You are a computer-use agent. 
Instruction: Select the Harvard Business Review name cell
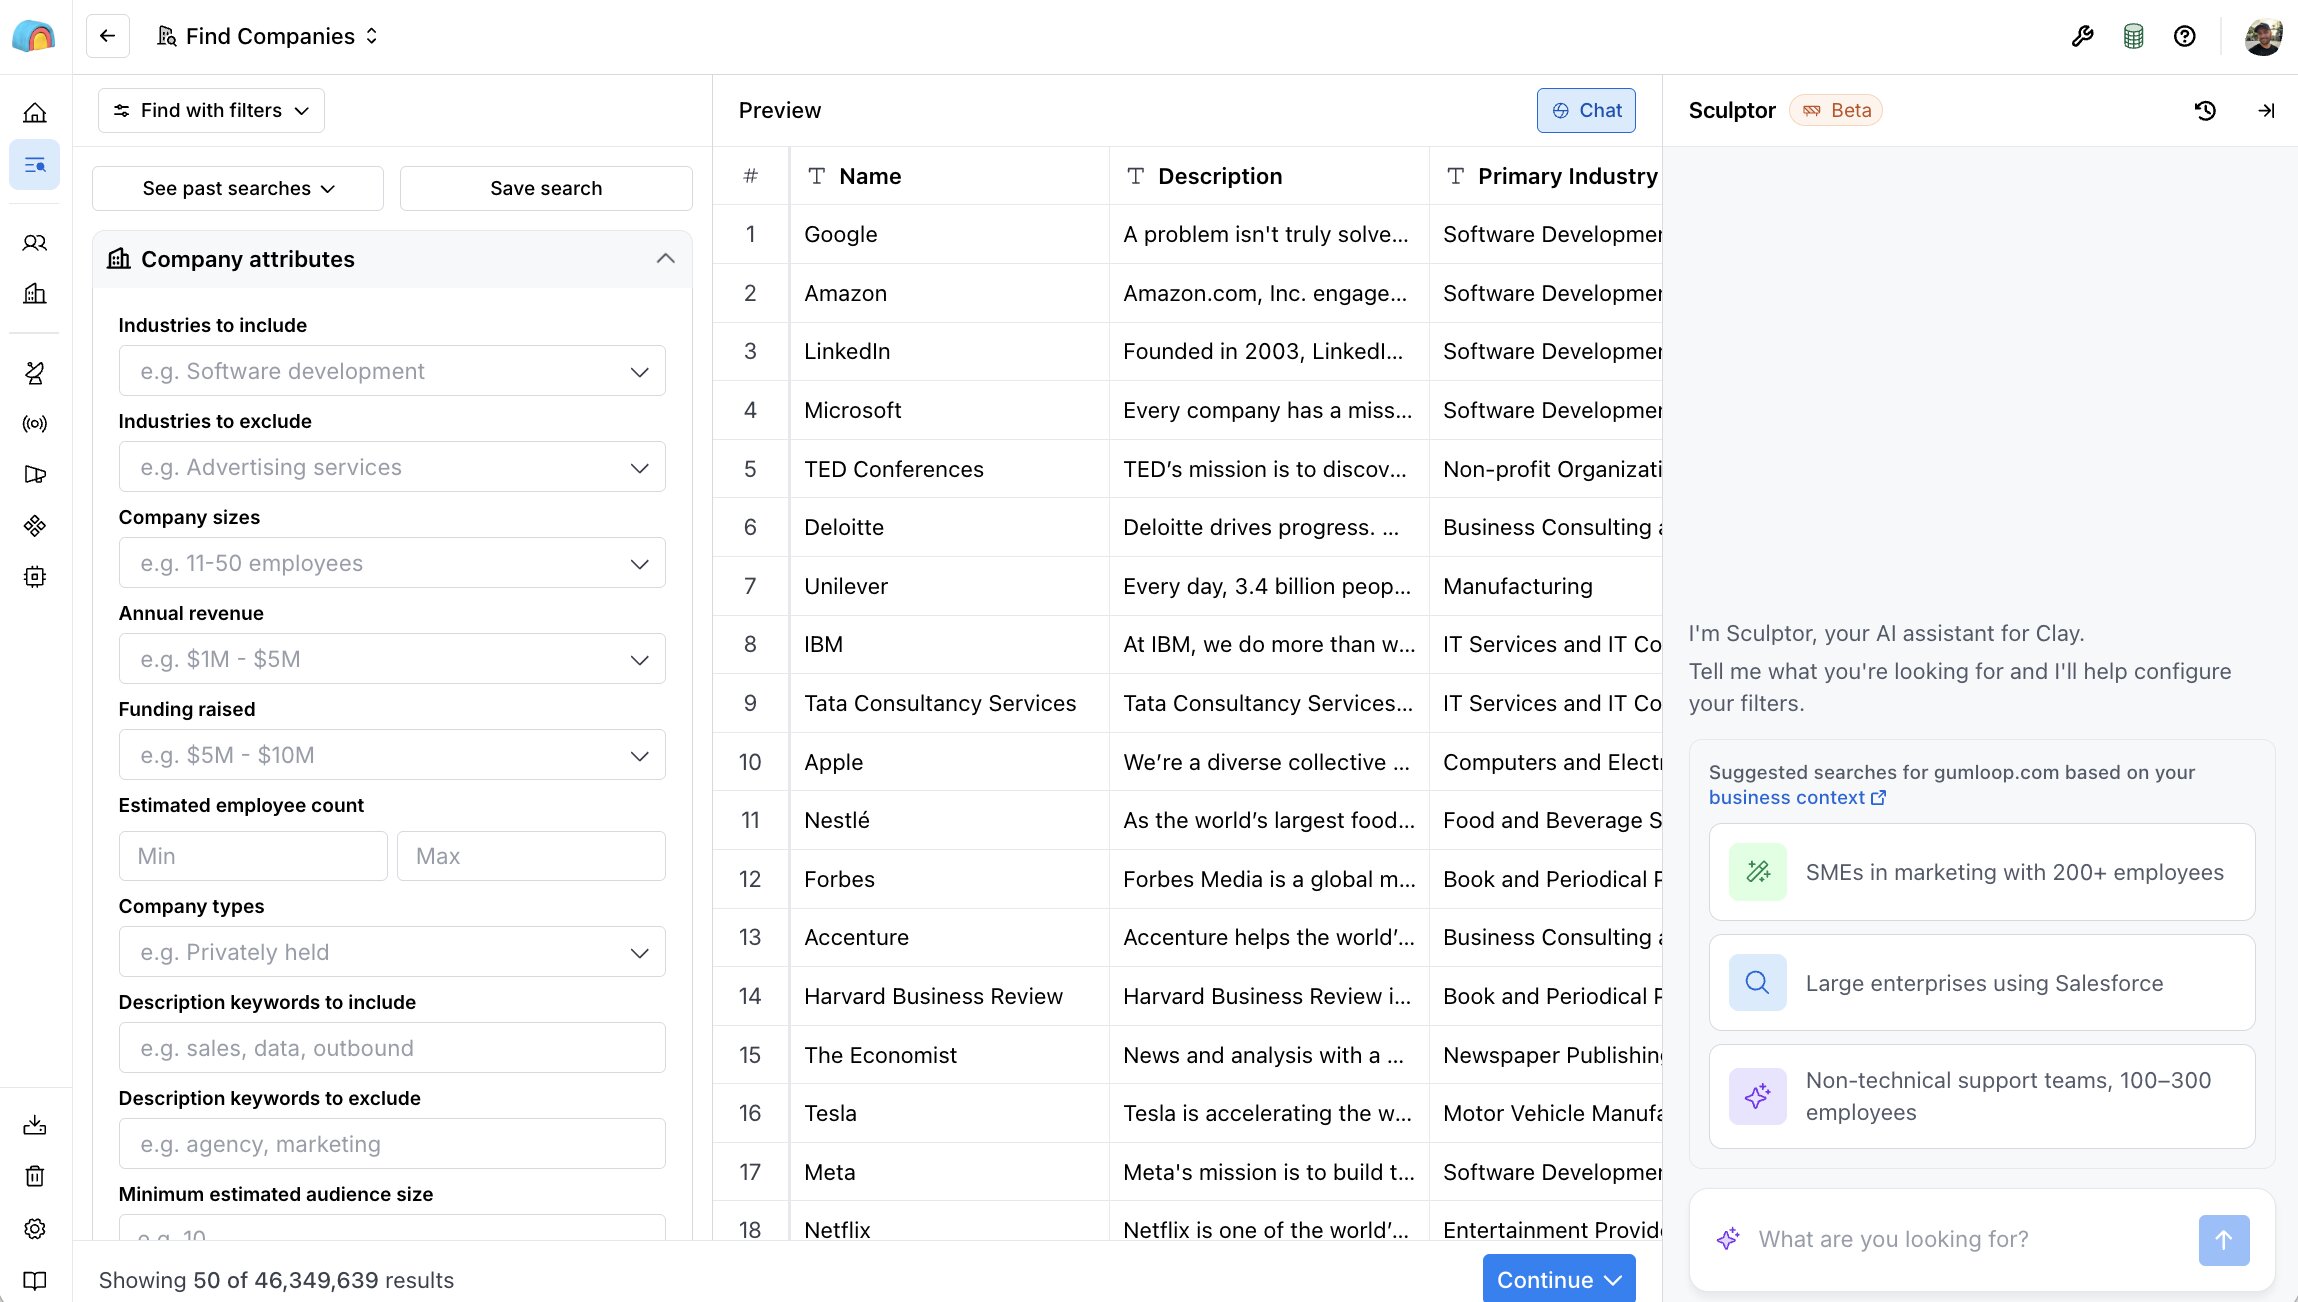coord(949,997)
